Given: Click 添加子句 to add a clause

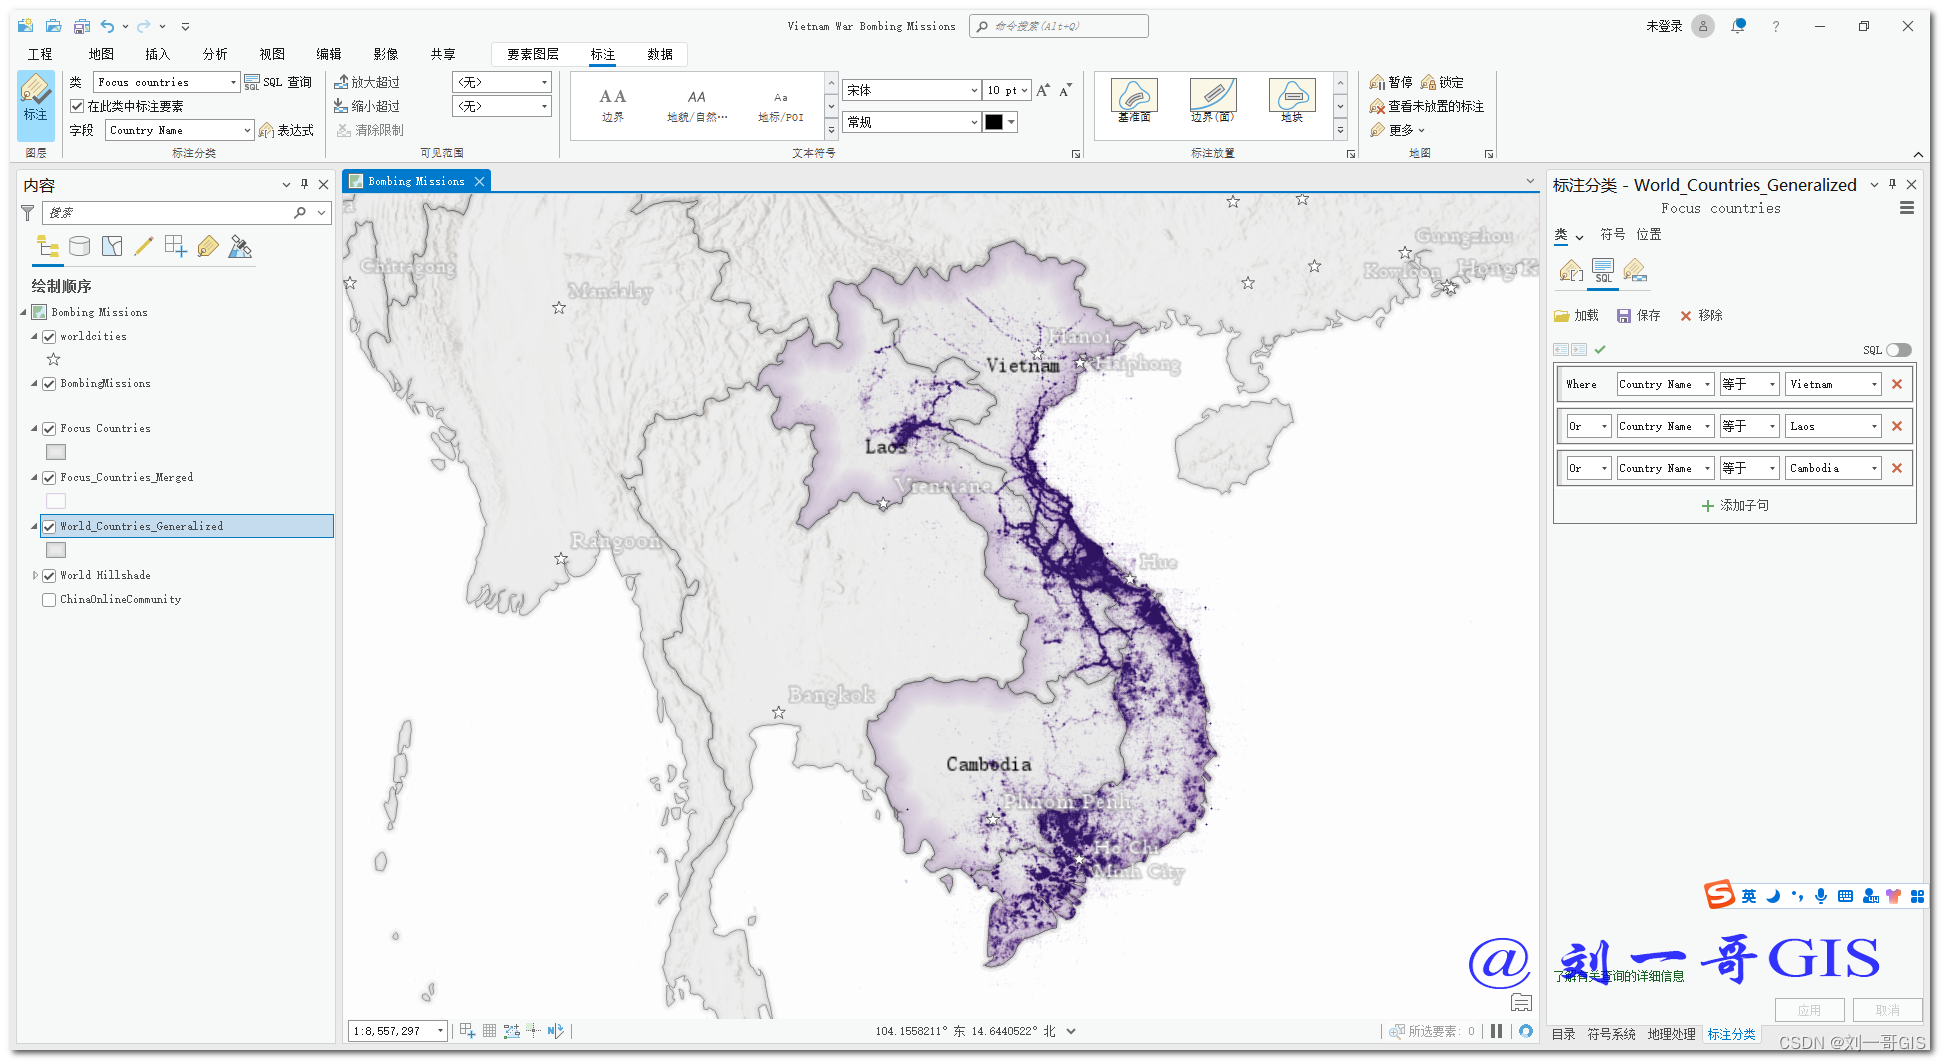Looking at the screenshot, I should tap(1735, 506).
